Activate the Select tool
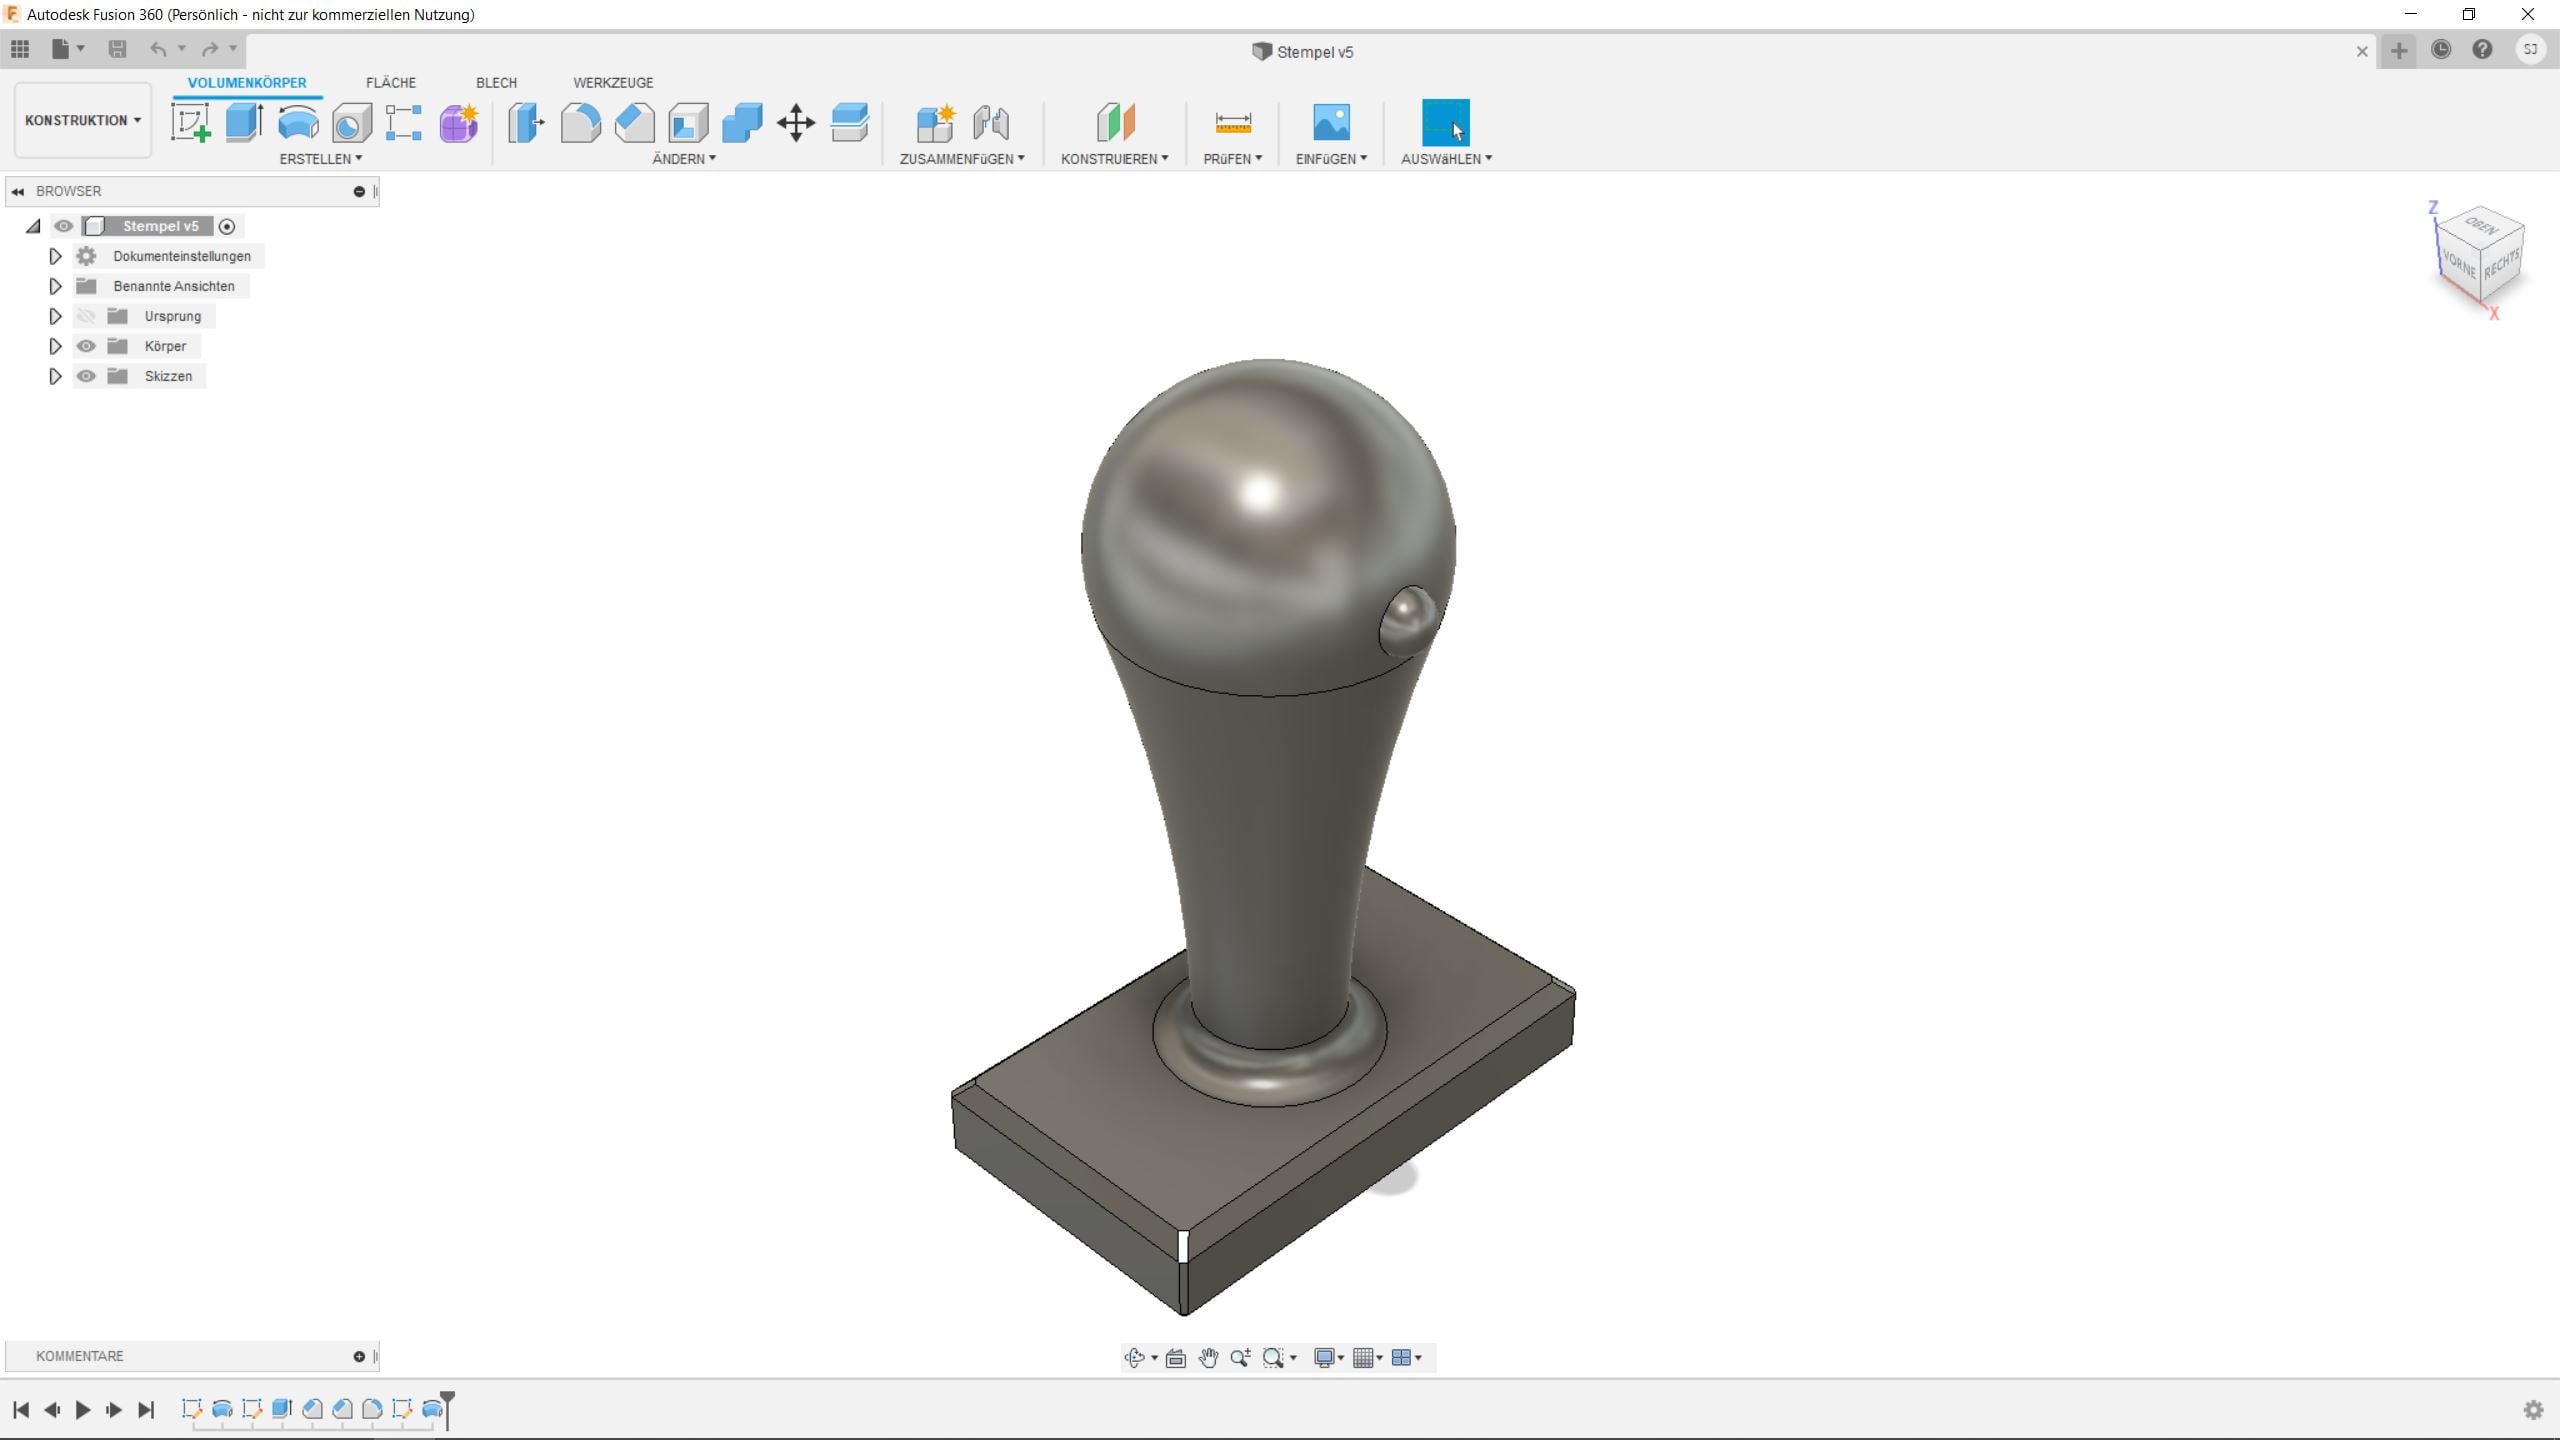2560x1440 pixels. click(x=1446, y=123)
